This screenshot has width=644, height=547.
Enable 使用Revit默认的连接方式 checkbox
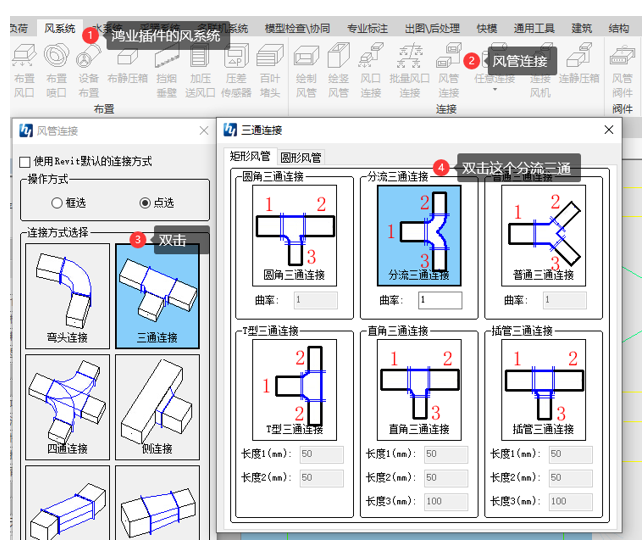[25, 162]
